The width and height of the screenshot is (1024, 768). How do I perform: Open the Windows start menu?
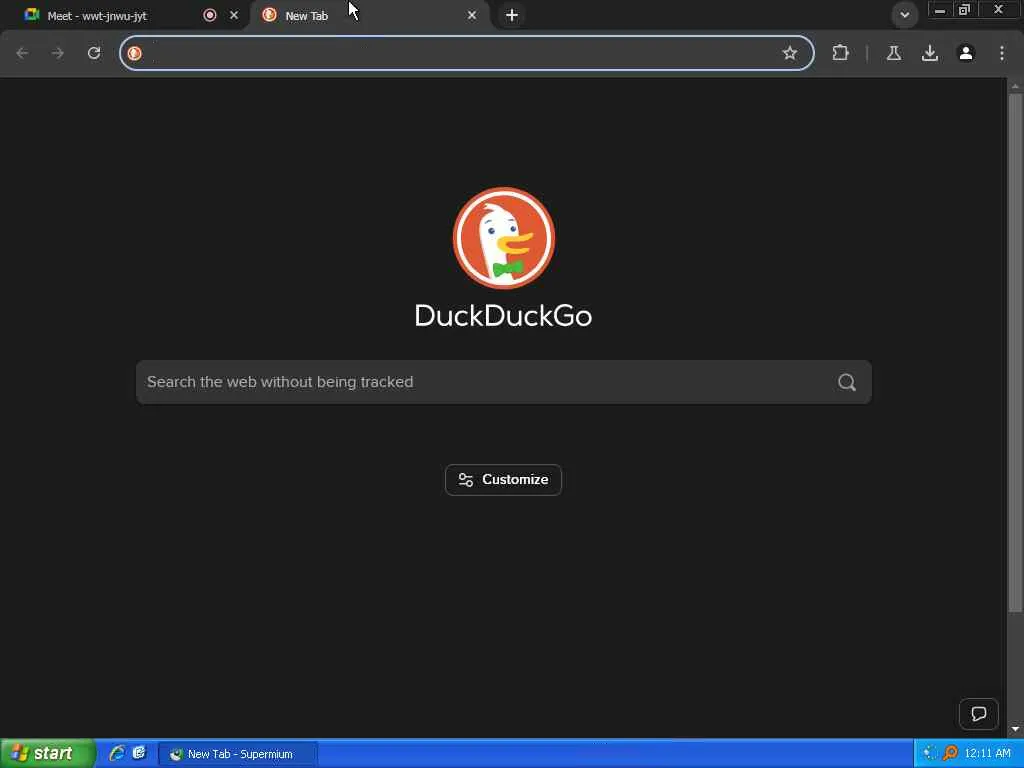pyautogui.click(x=48, y=754)
